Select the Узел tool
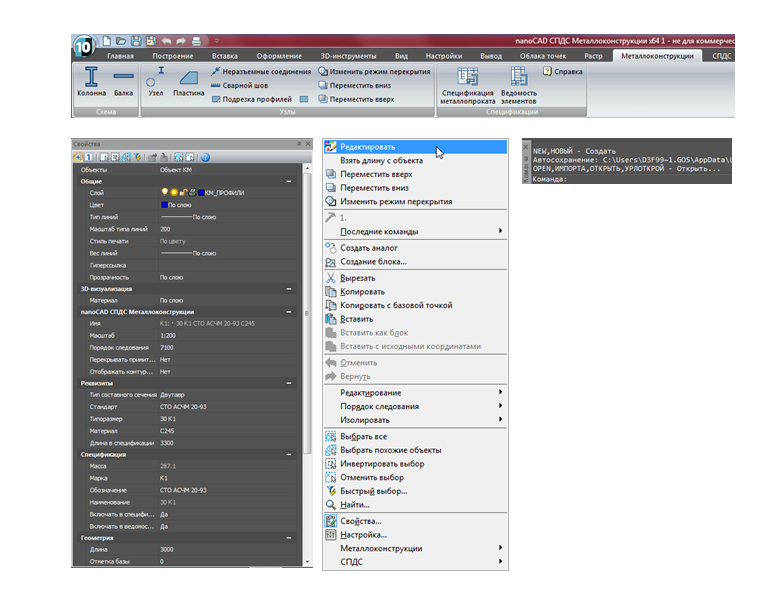Image resolution: width=779 pixels, height=610 pixels. [x=156, y=82]
